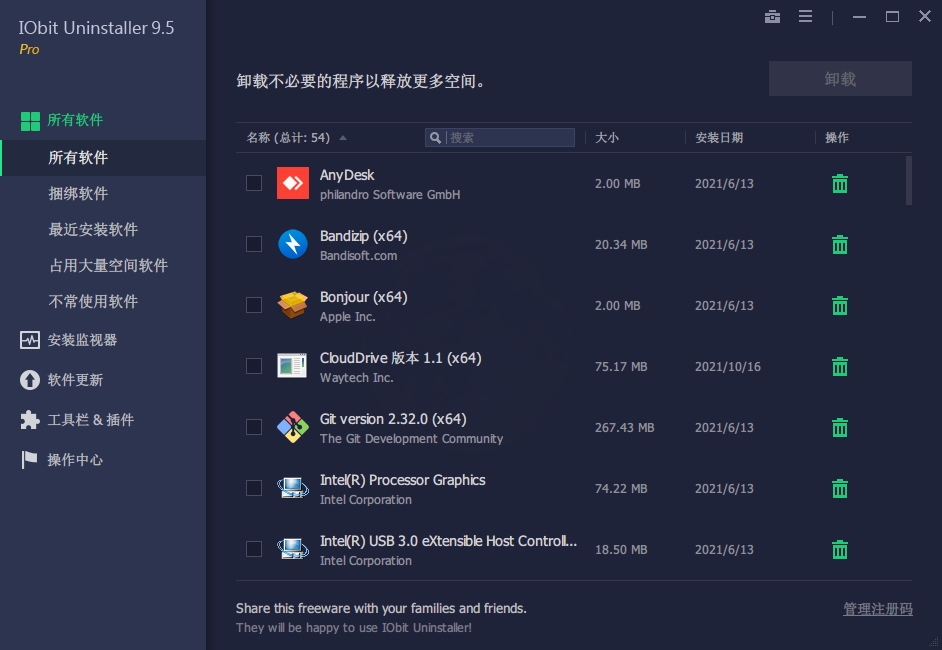Check the Bonjour (x64) checkbox
Image resolution: width=942 pixels, height=650 pixels.
click(x=254, y=305)
